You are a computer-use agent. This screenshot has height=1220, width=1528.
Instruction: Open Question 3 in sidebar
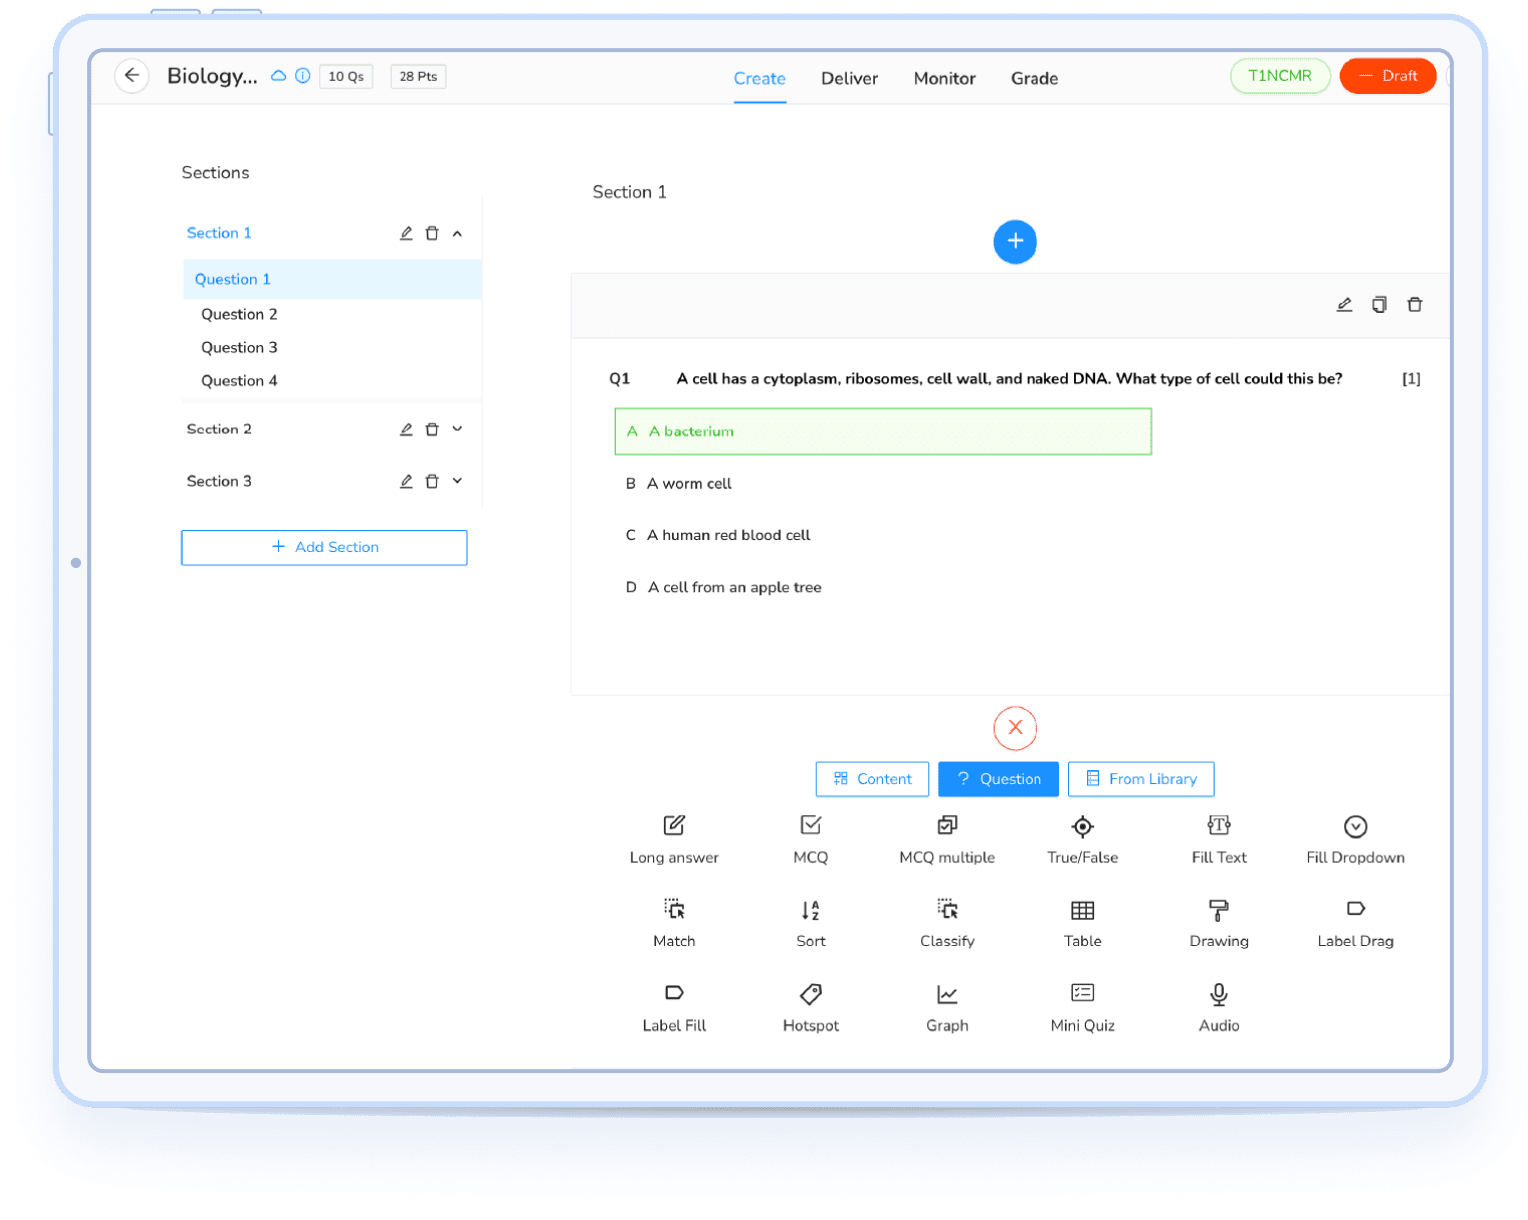coord(239,347)
